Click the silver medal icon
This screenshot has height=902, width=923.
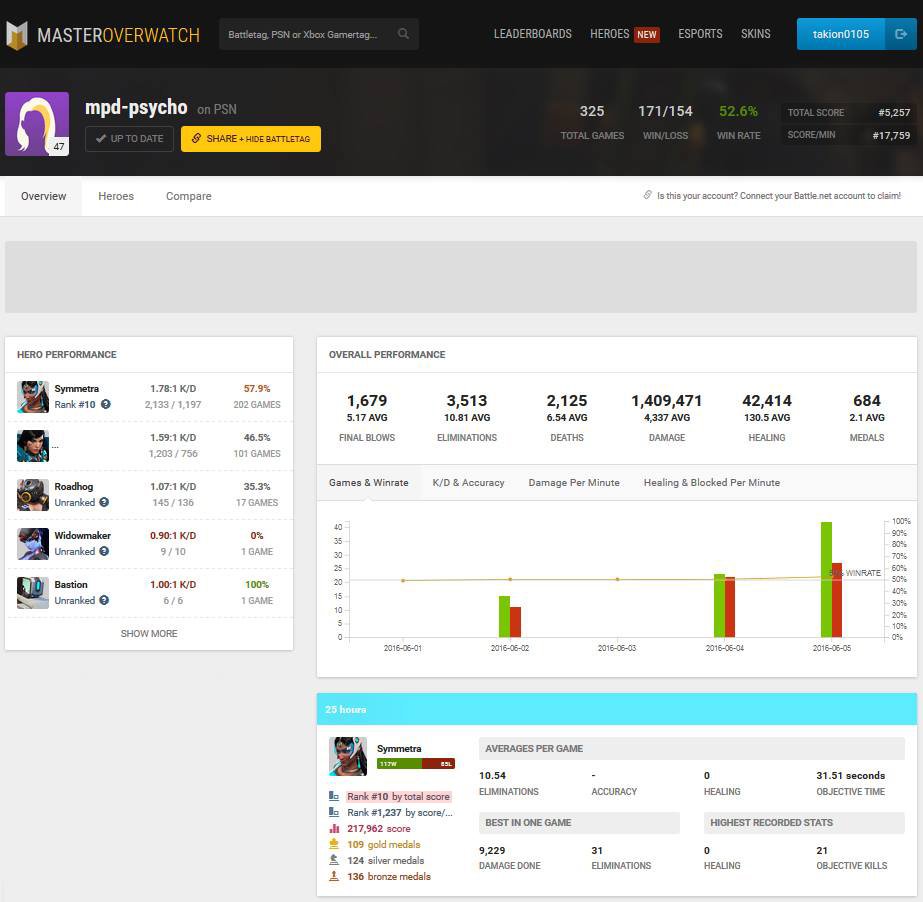pyautogui.click(x=334, y=860)
